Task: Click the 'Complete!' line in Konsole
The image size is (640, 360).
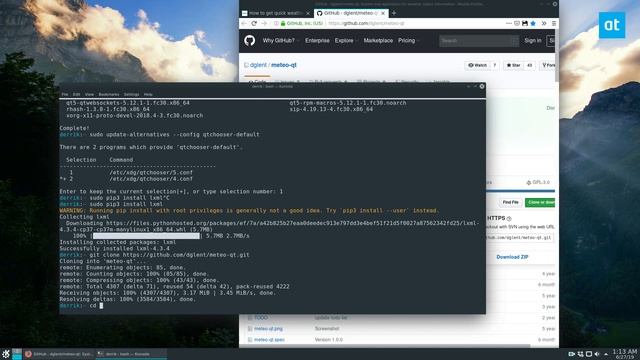Action: pos(74,128)
